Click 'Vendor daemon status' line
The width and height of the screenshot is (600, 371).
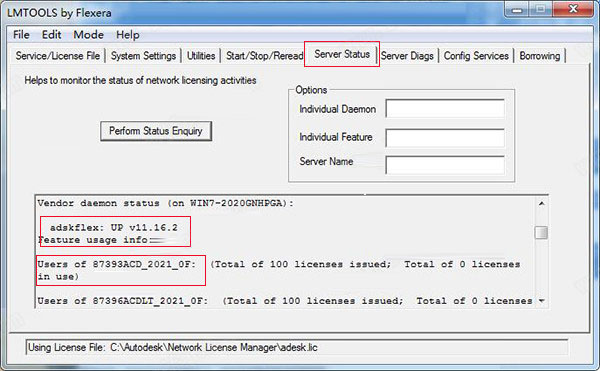(165, 203)
